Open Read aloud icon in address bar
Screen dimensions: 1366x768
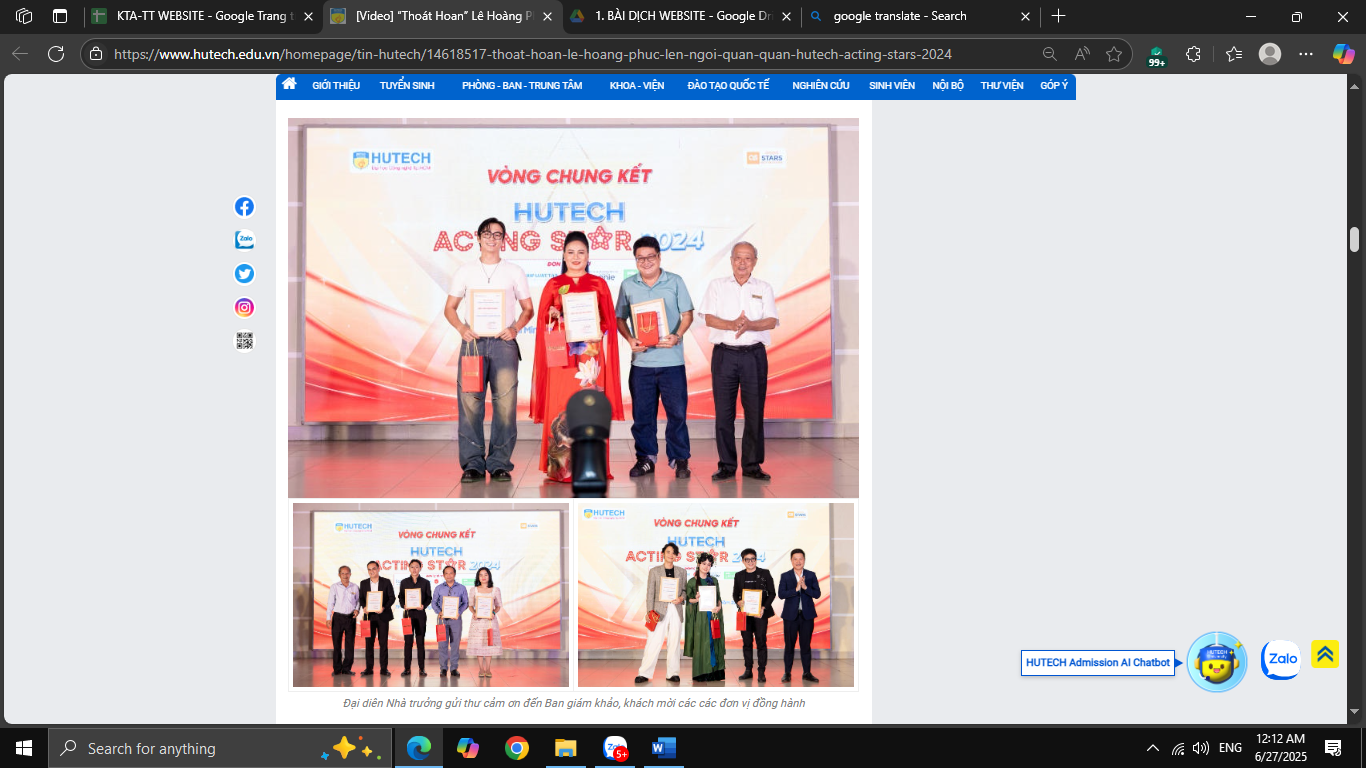(1082, 54)
